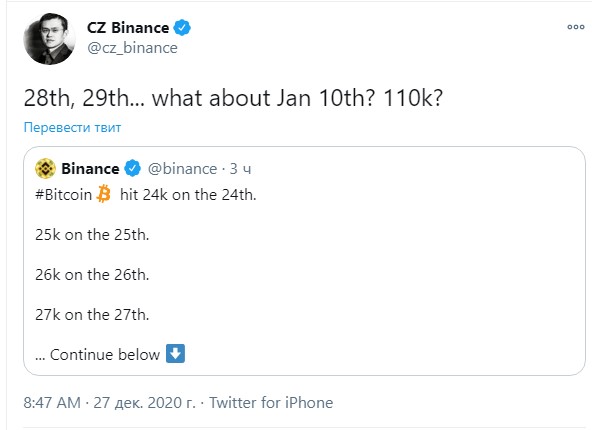Click the 'Twitter for iPhone' source link

click(x=271, y=402)
